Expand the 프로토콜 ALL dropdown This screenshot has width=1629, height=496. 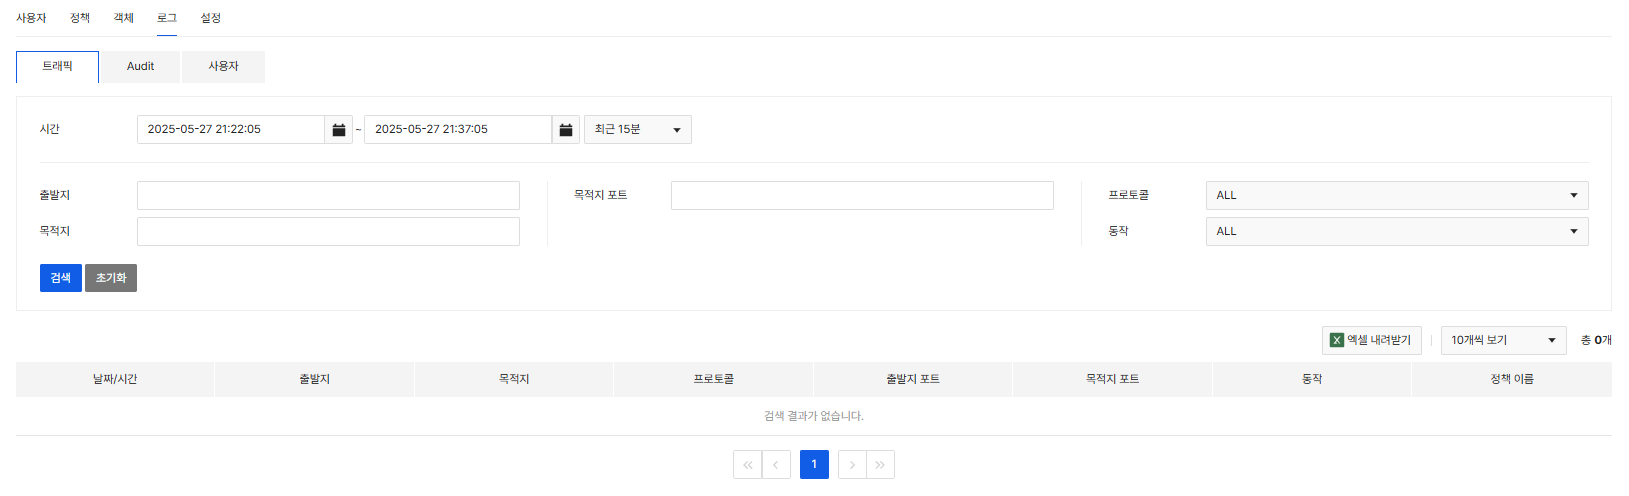pos(1397,196)
